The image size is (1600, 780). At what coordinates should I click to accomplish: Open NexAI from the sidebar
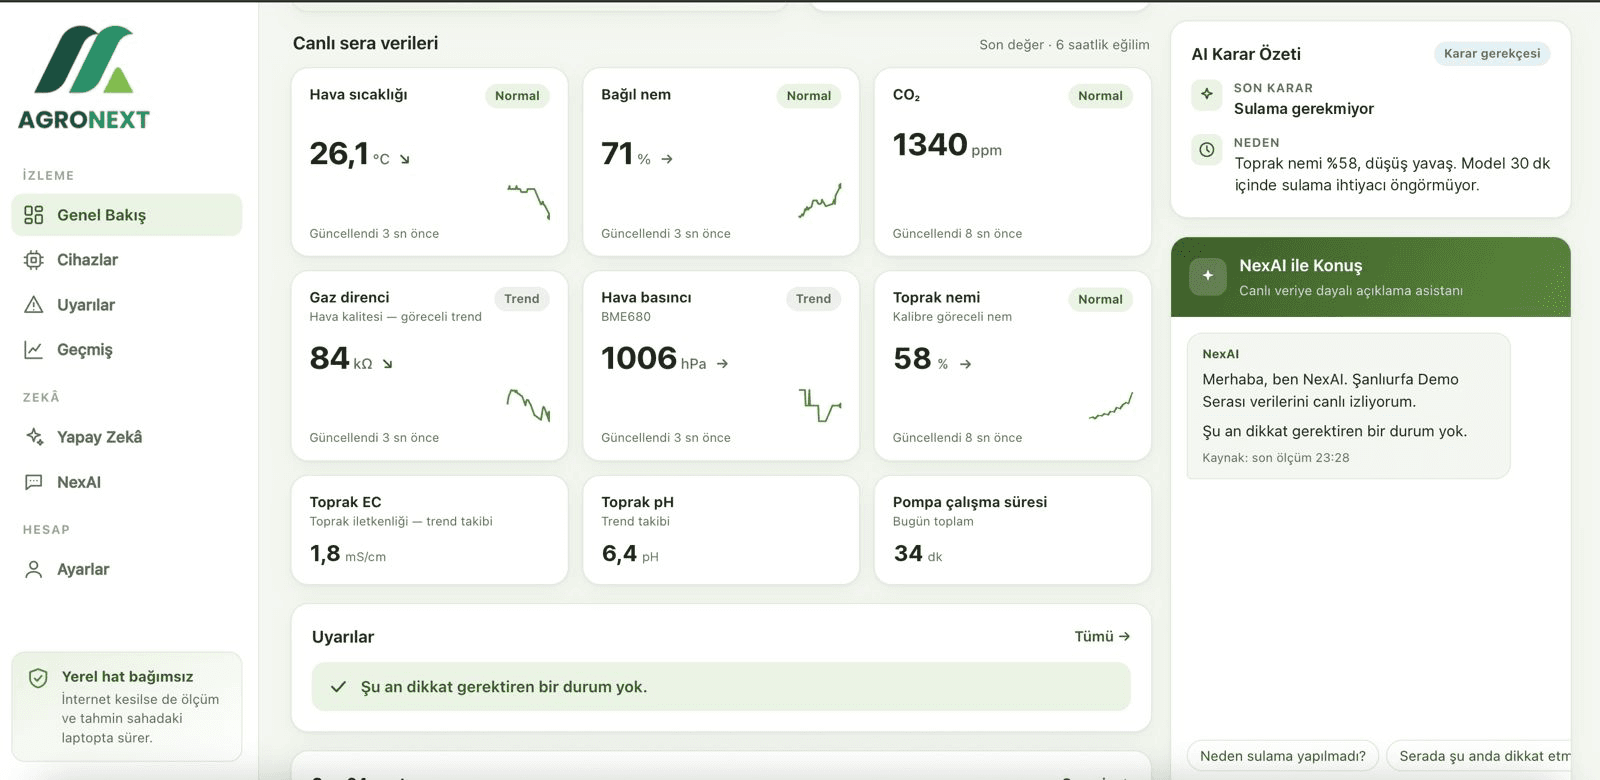[x=127, y=482]
